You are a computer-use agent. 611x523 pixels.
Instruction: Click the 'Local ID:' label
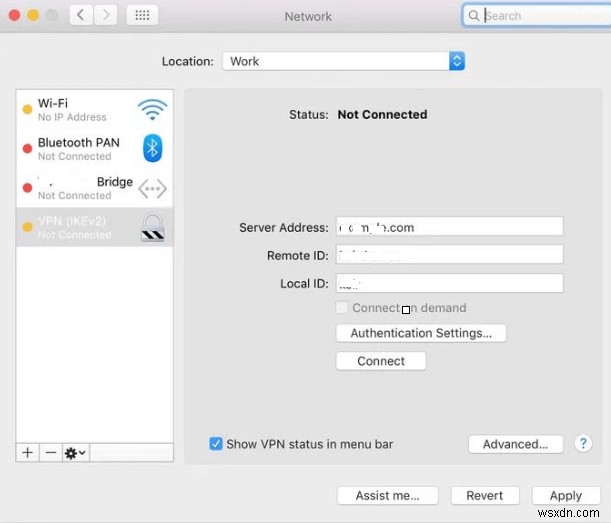(x=304, y=284)
